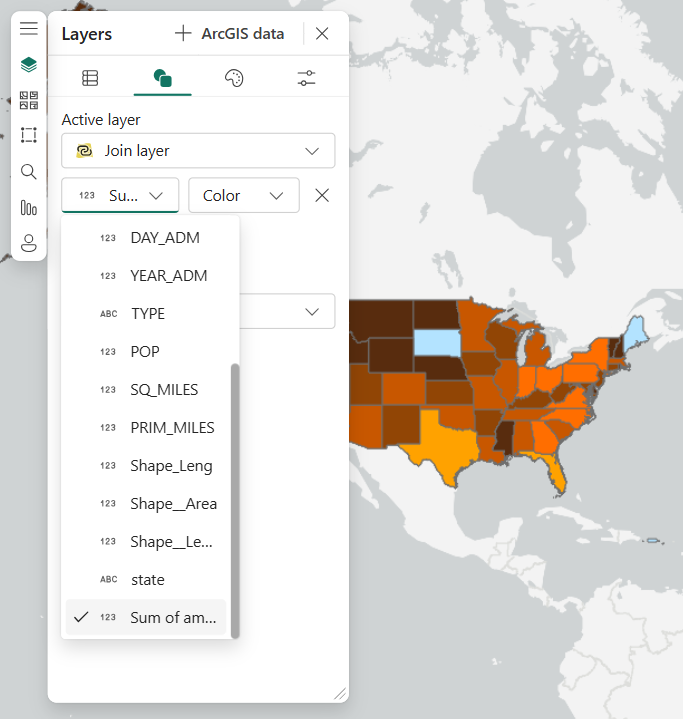Open the Color style dropdown
The image size is (683, 719).
[244, 196]
